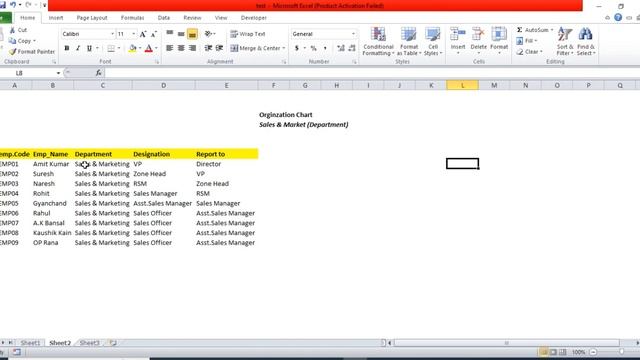Image resolution: width=640 pixels, height=360 pixels.
Task: Select the Designation header cell
Action: 163,154
